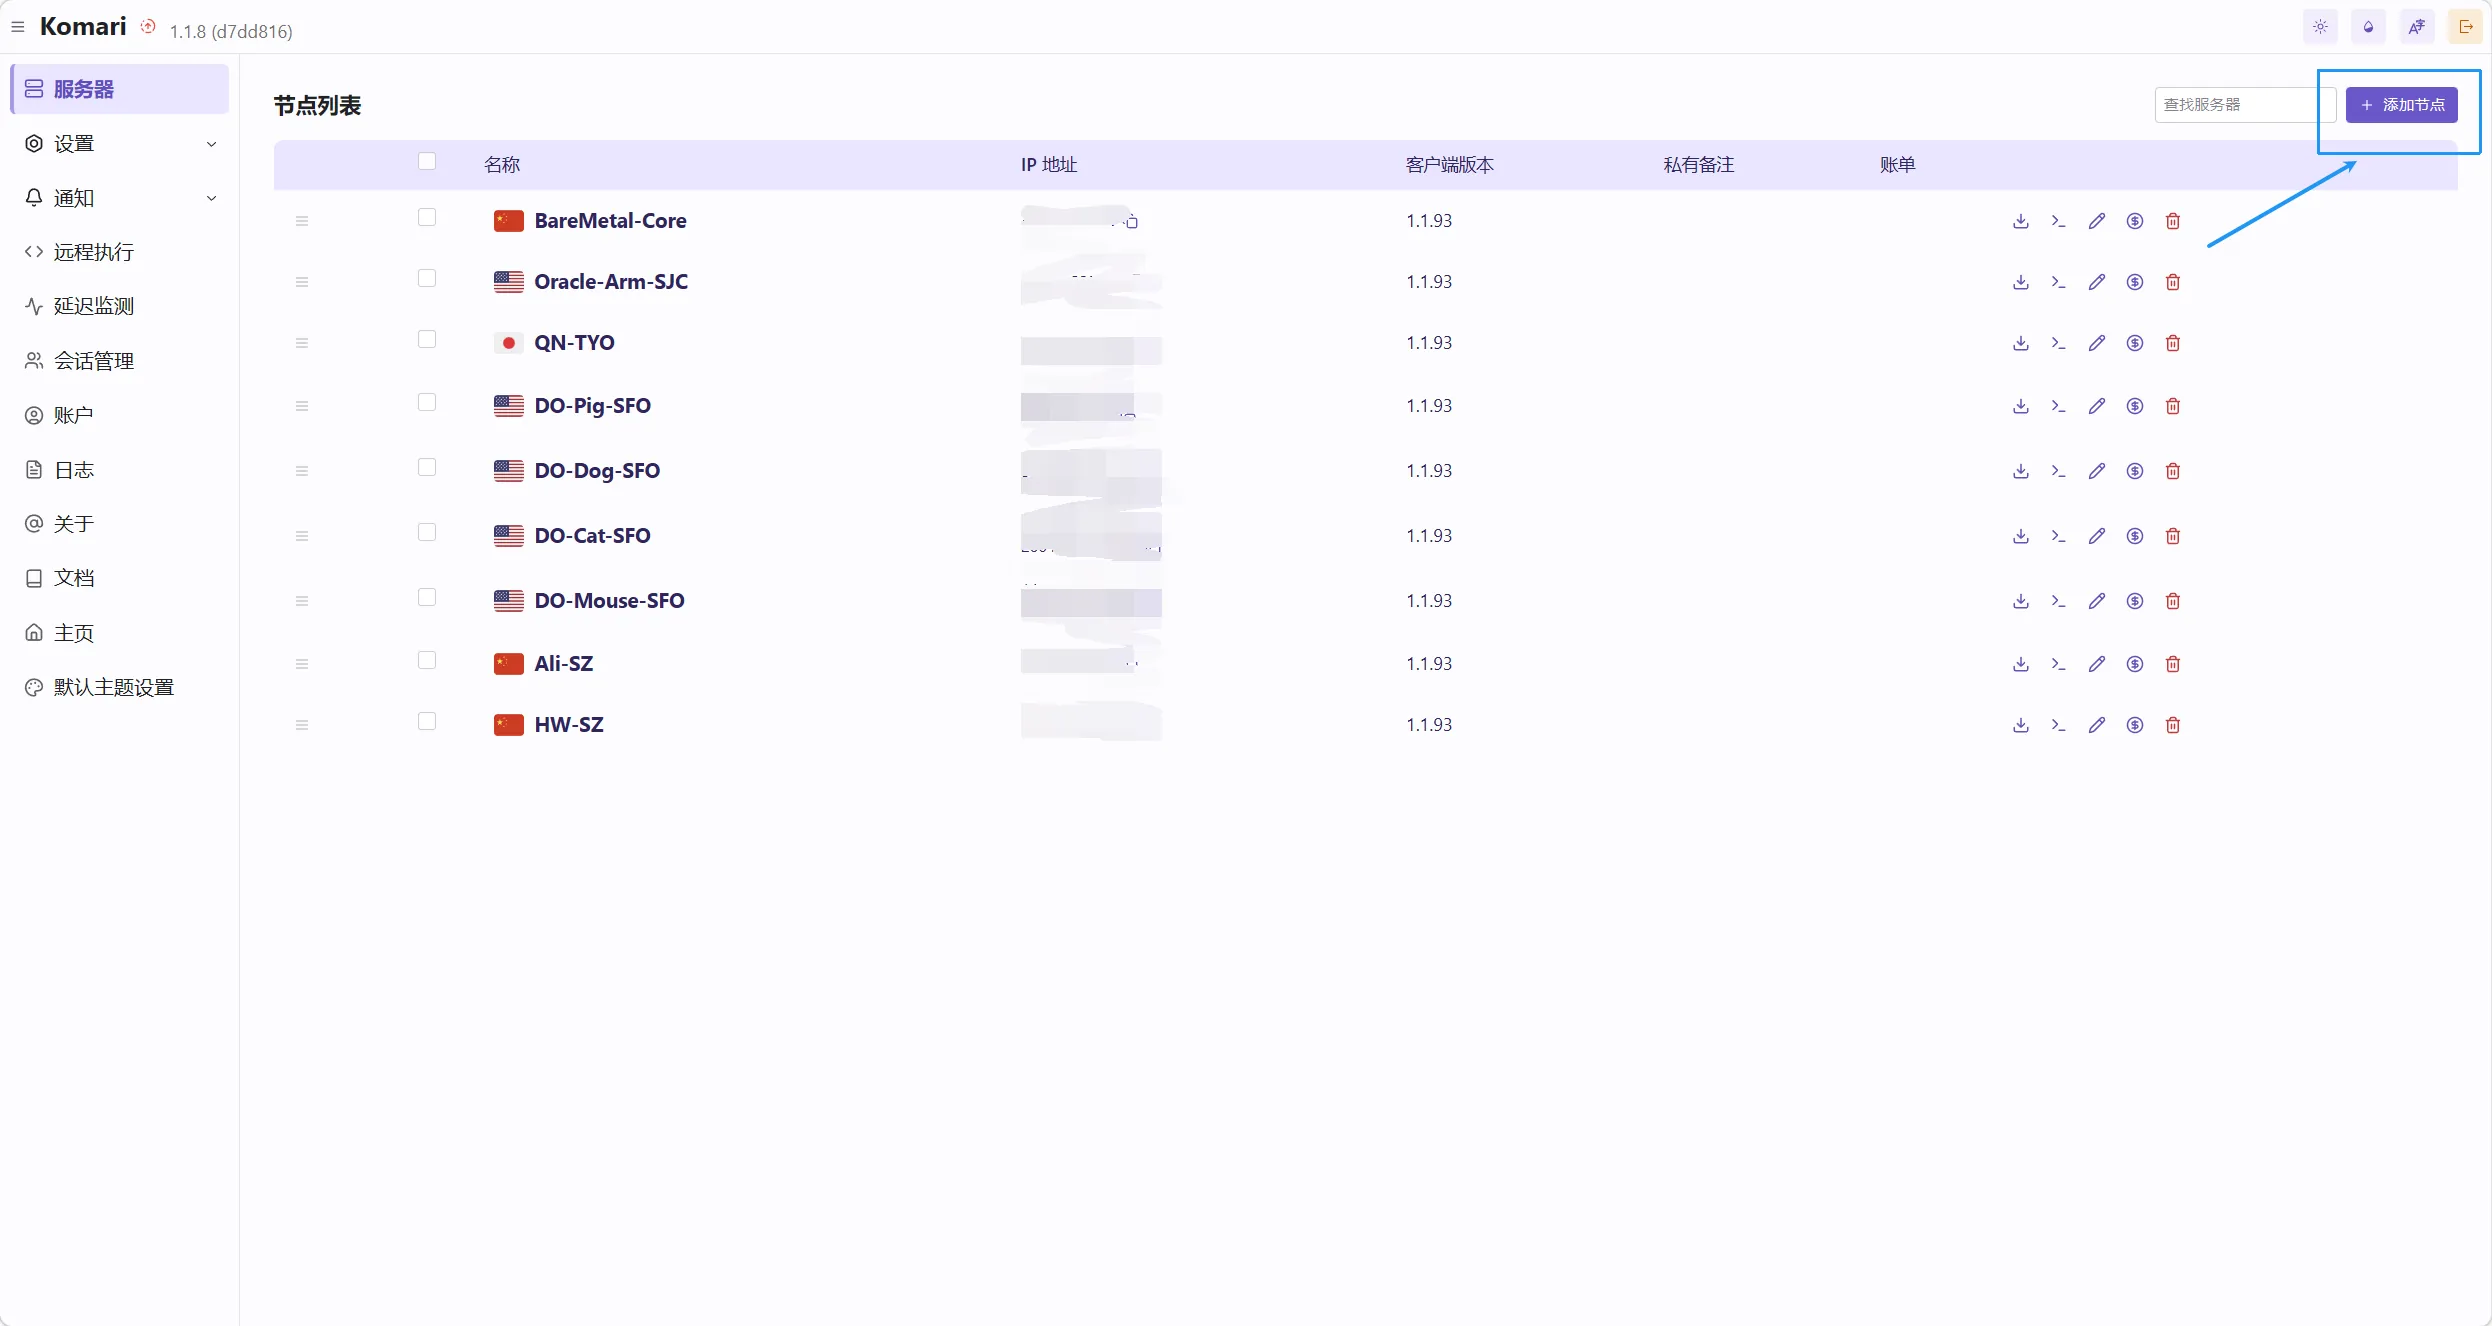Click the install command icon for DO-Dog-SFO

[x=2020, y=471]
